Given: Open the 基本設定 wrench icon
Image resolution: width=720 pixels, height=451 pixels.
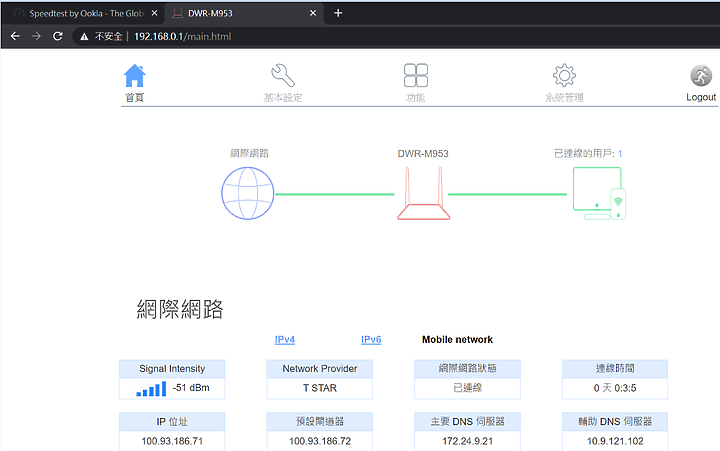Looking at the screenshot, I should point(283,75).
